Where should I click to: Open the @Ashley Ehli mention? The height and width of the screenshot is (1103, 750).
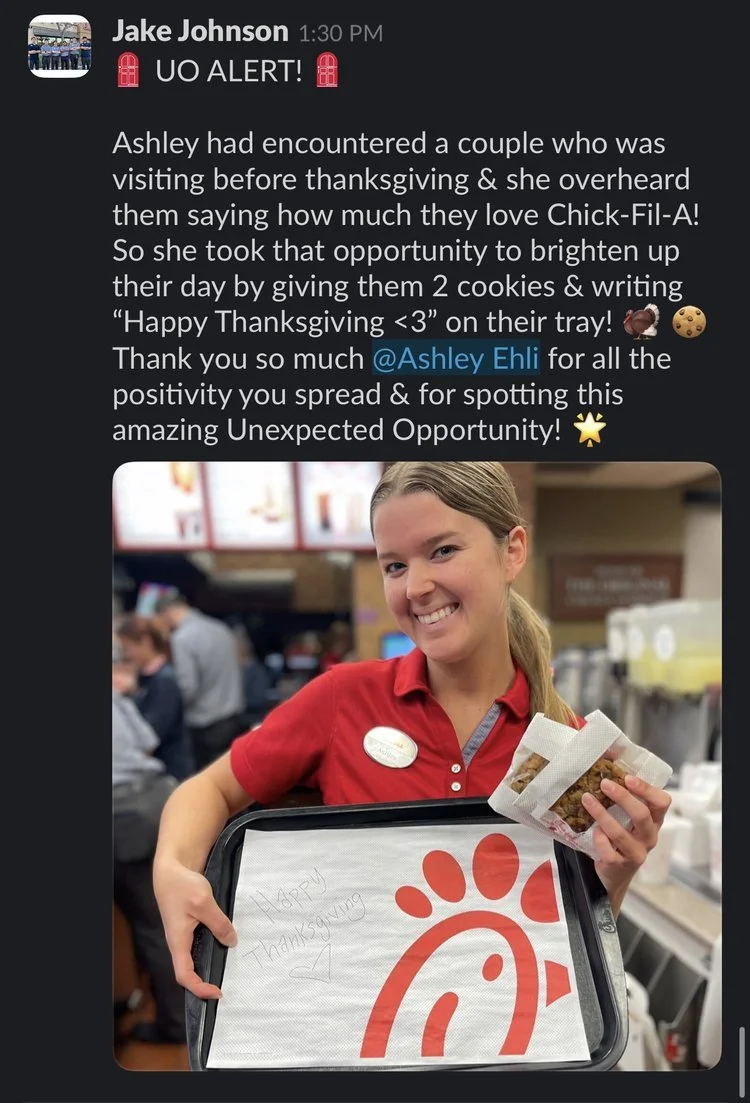455,358
